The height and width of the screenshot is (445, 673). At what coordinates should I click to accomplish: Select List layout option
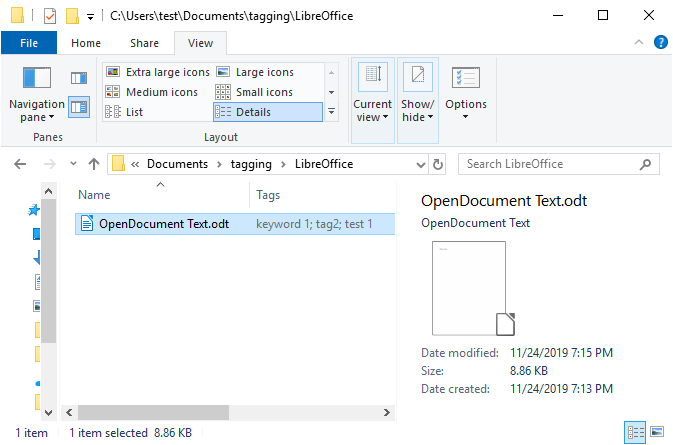pos(124,112)
